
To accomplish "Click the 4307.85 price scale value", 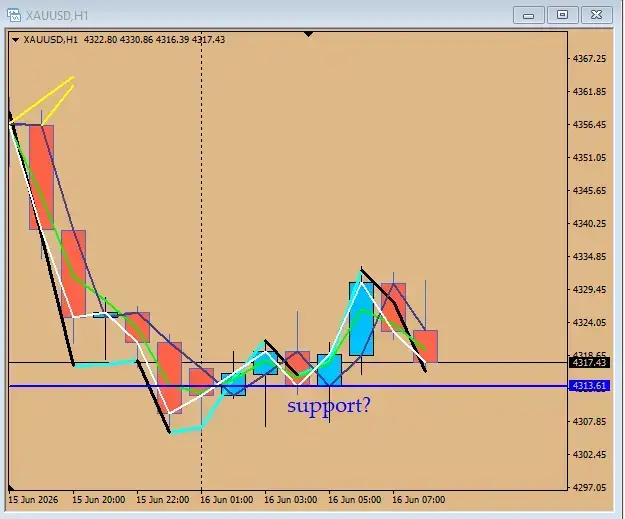I will point(589,422).
